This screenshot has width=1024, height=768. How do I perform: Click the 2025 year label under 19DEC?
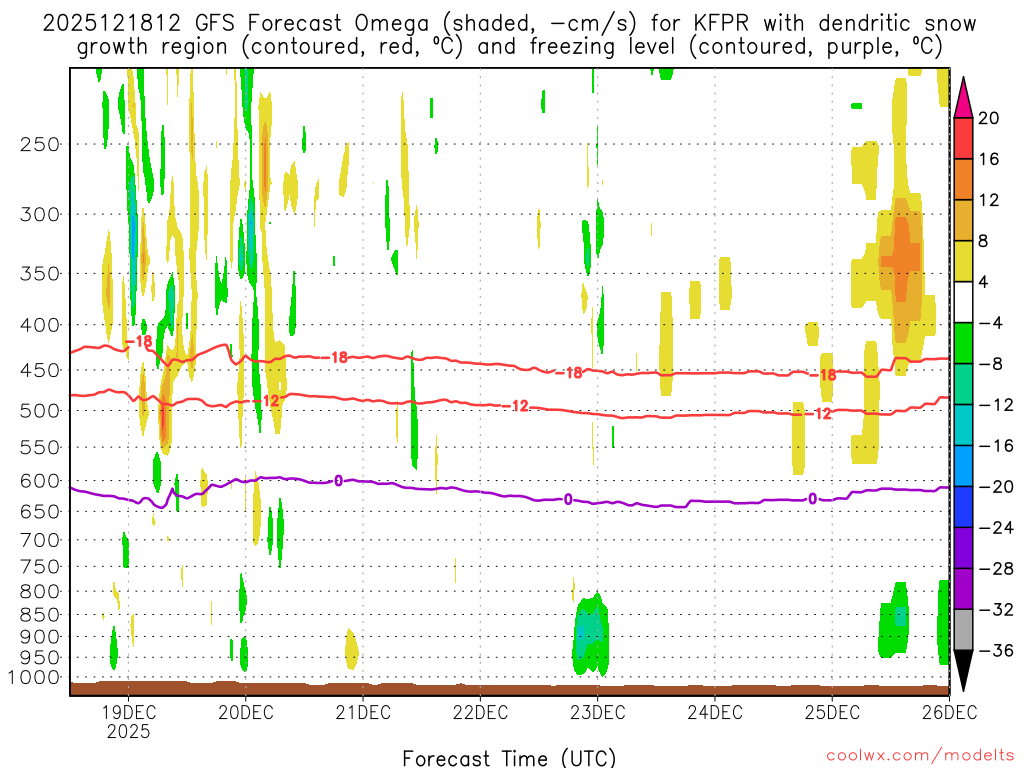[128, 731]
